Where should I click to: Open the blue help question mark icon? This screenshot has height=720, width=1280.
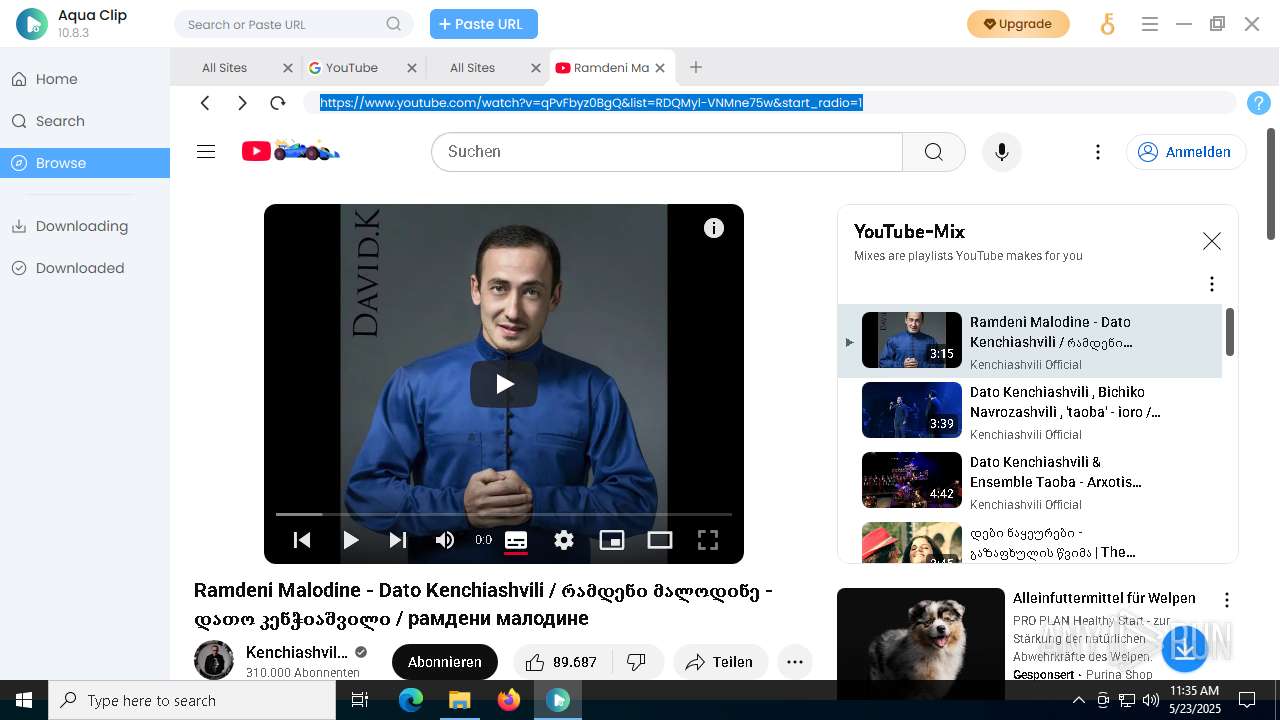1259,103
